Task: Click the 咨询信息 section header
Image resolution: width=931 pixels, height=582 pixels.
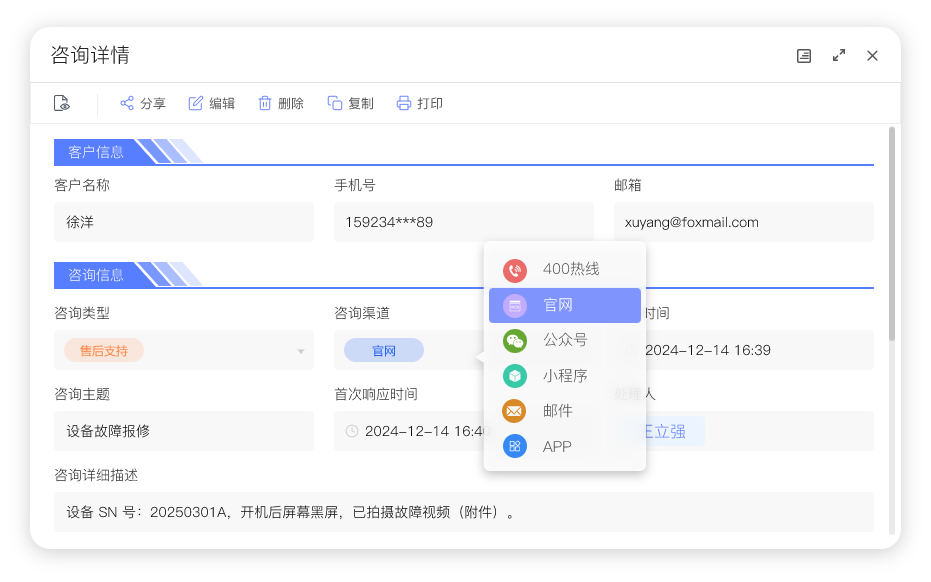Action: pos(96,275)
